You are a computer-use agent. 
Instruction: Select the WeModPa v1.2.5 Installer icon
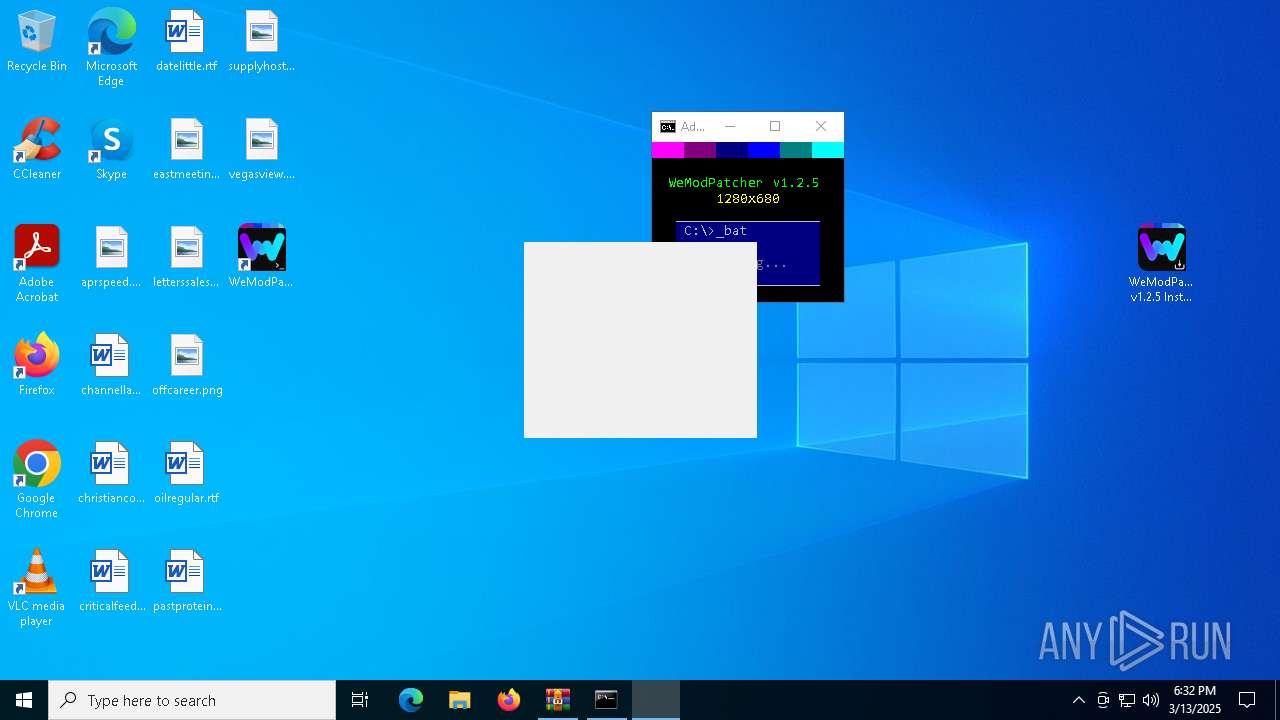(x=1161, y=264)
